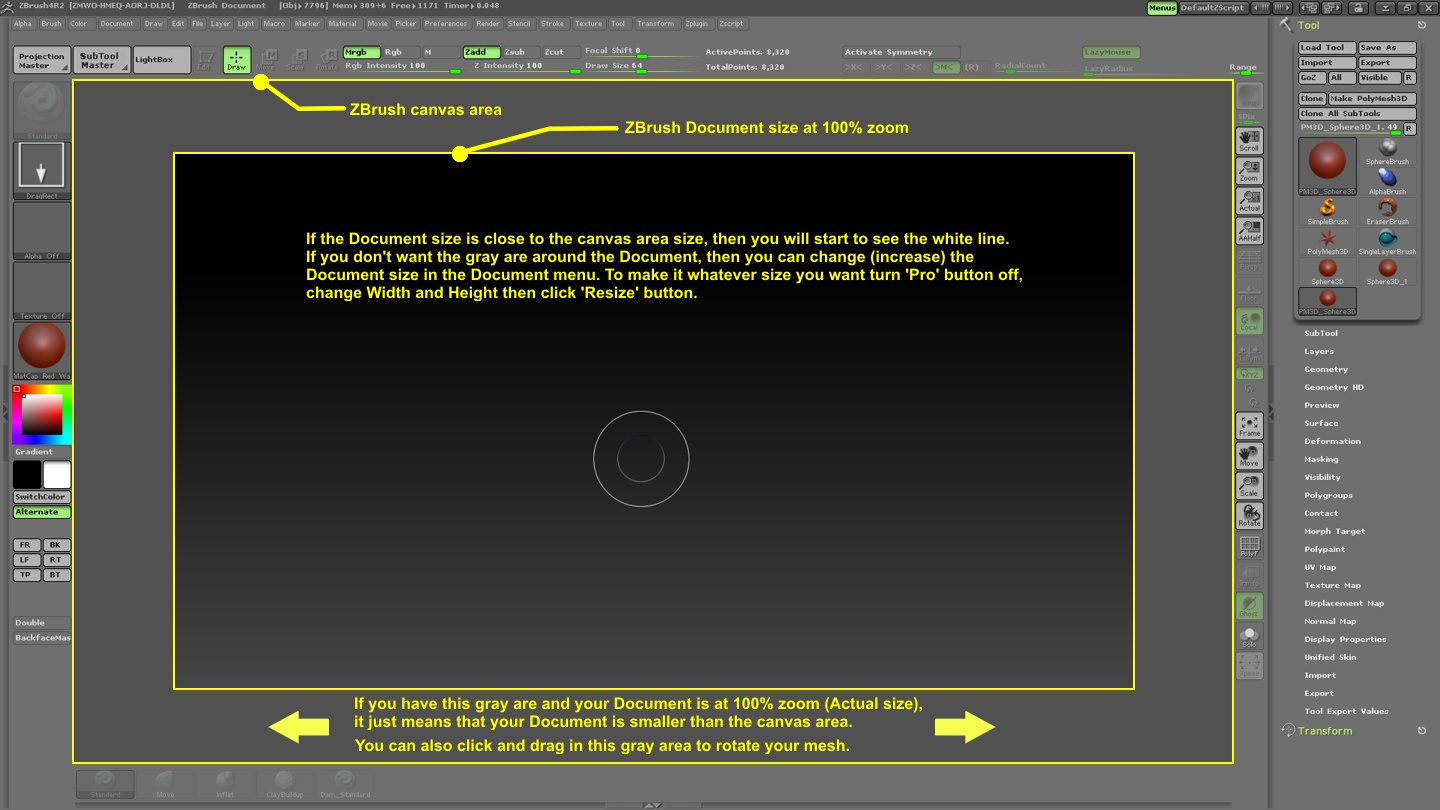
Task: Click the Rgb Intensity slider
Action: coord(403,67)
